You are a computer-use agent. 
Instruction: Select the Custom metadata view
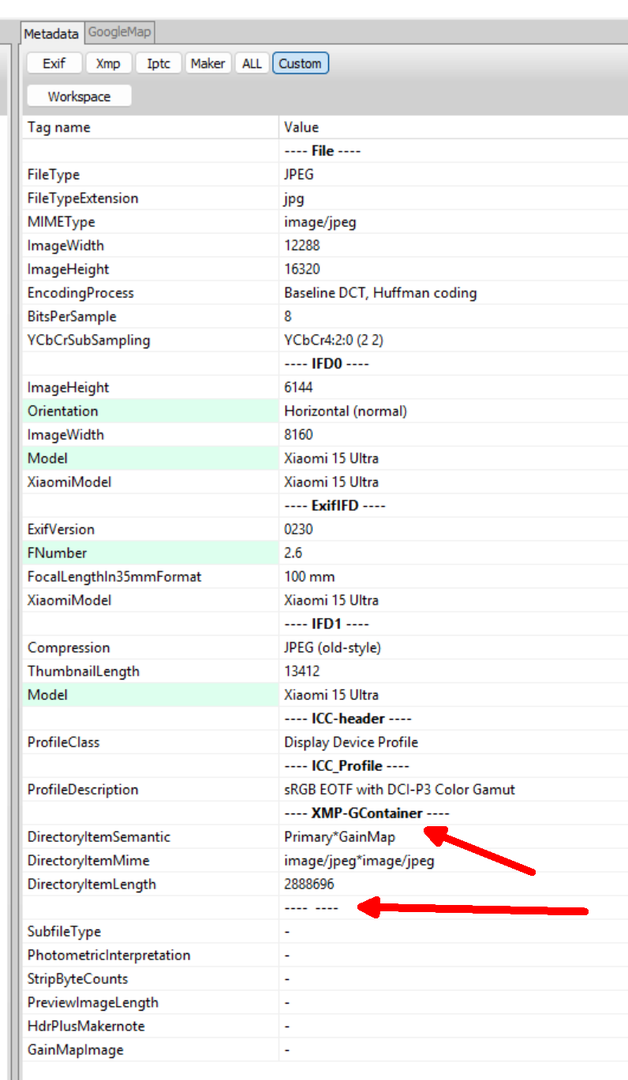[x=300, y=63]
